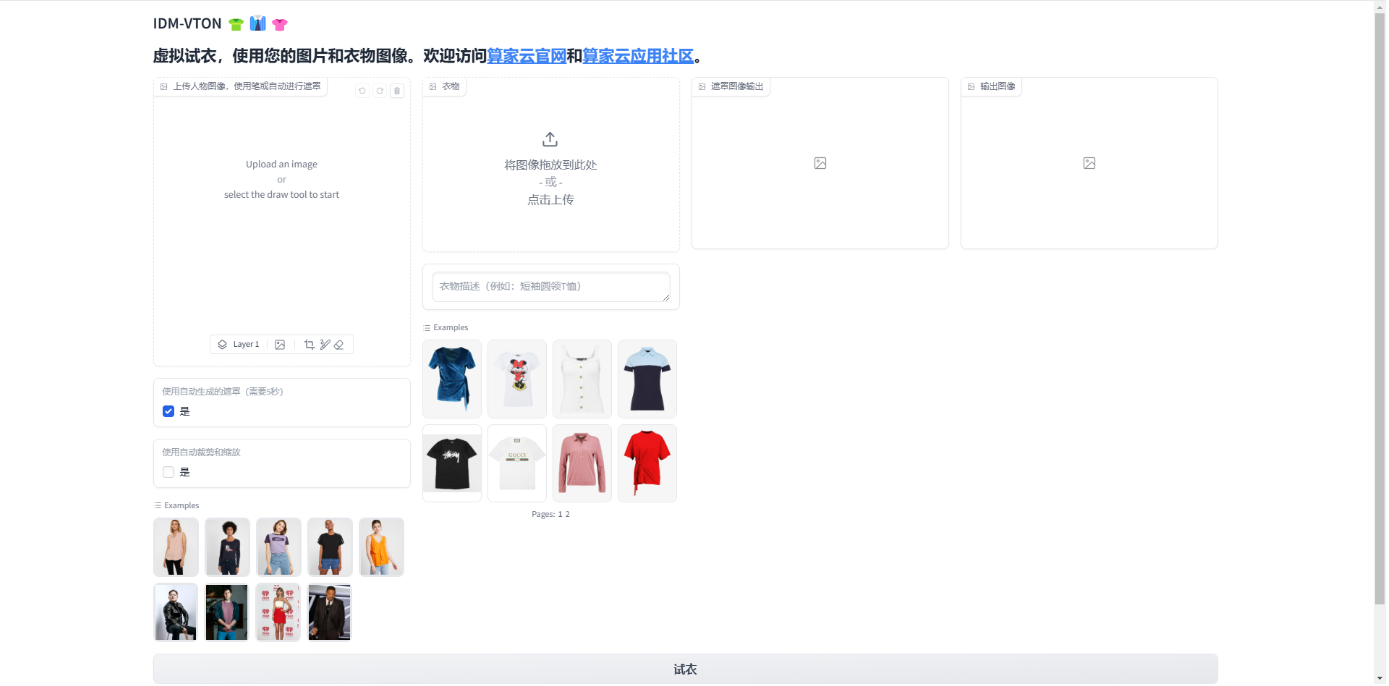Open the 算家云官网 link
The width and height of the screenshot is (1389, 686).
pyautogui.click(x=527, y=56)
